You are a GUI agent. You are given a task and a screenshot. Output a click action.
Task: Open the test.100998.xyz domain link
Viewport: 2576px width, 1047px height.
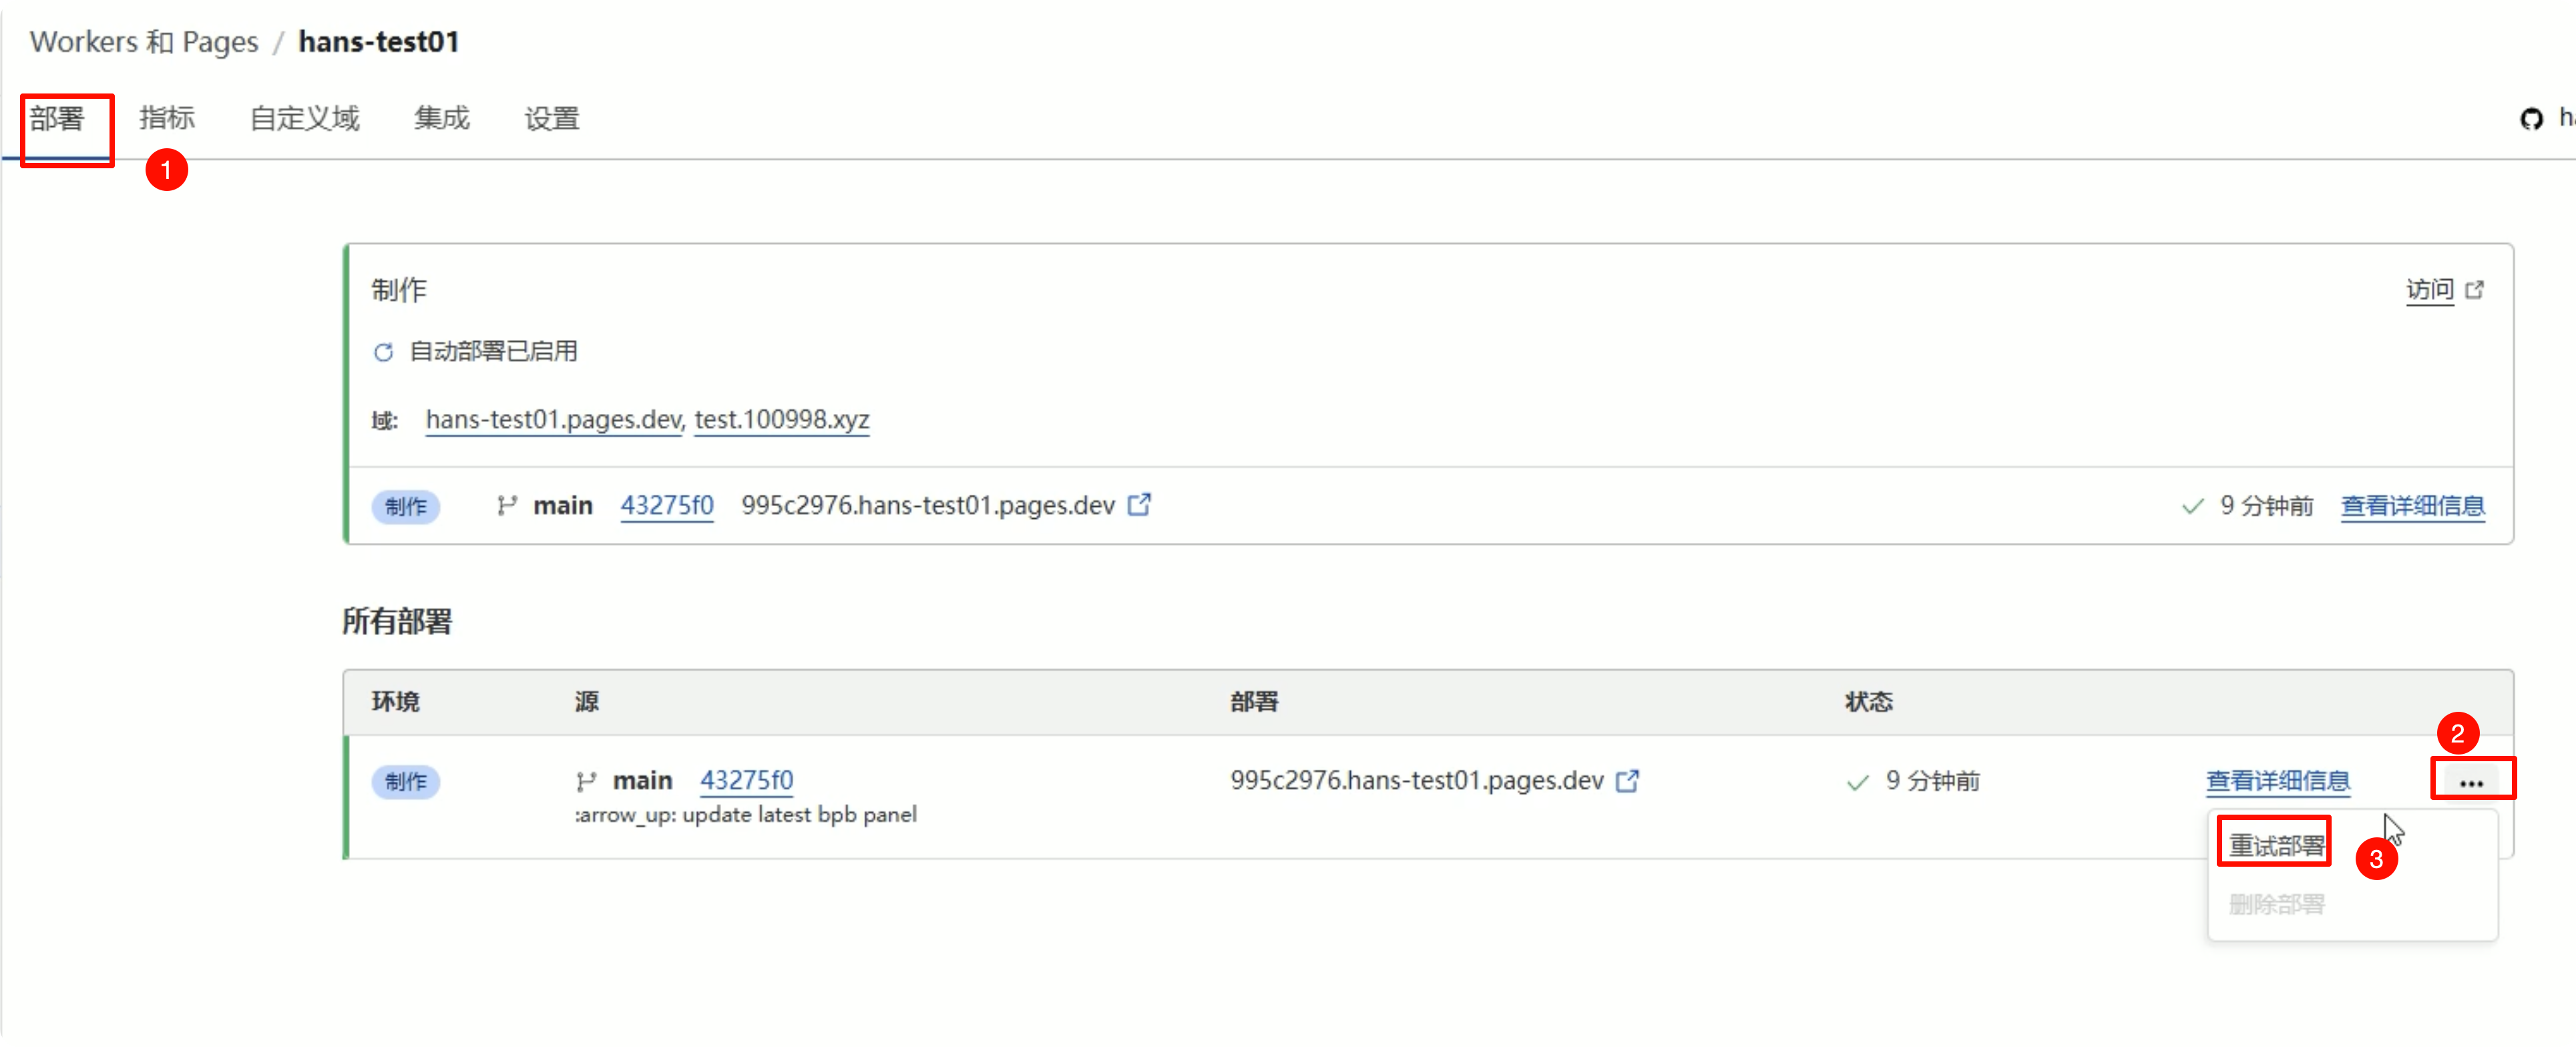(781, 419)
